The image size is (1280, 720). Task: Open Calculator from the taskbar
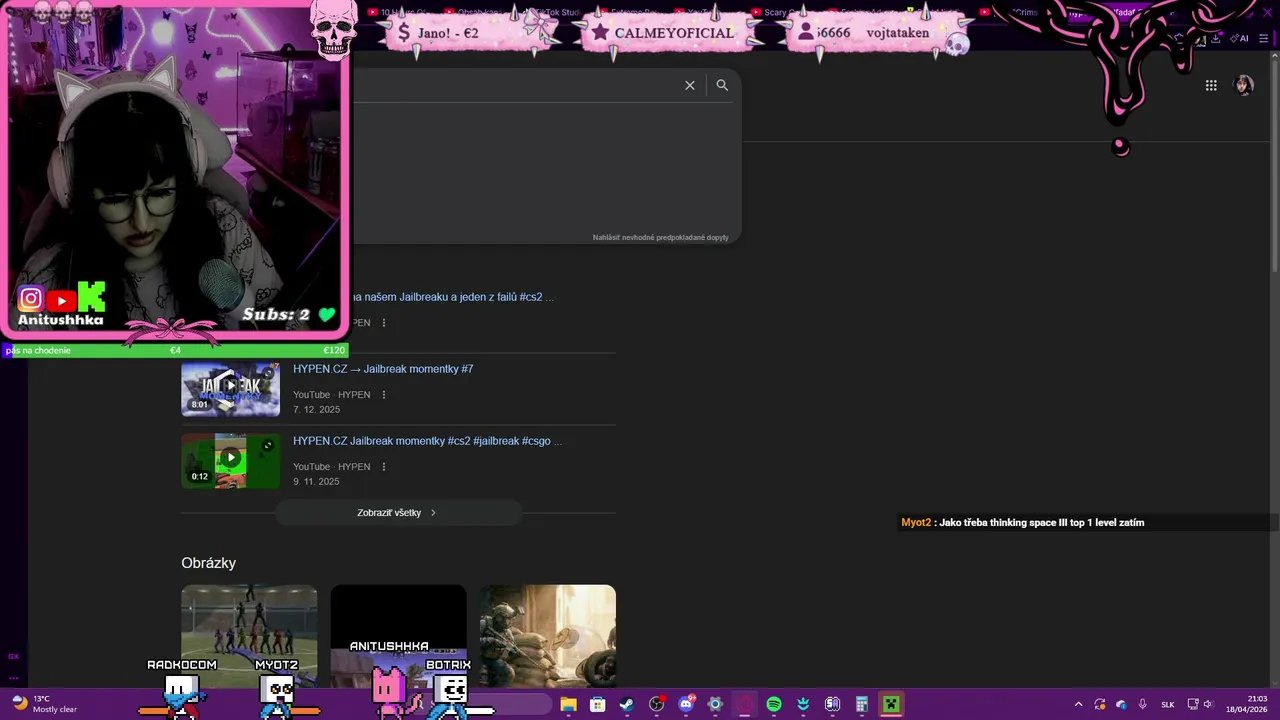point(862,704)
